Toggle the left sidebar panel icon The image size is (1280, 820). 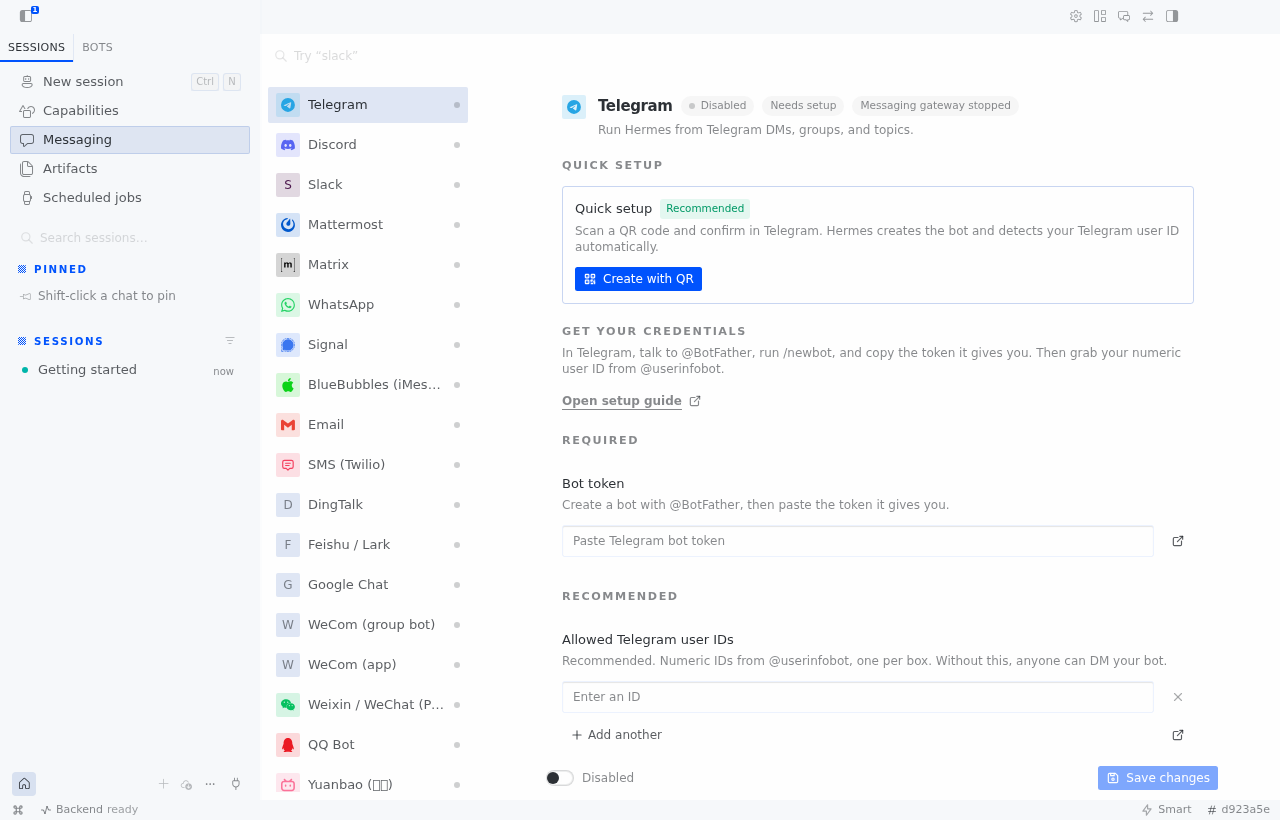[26, 16]
